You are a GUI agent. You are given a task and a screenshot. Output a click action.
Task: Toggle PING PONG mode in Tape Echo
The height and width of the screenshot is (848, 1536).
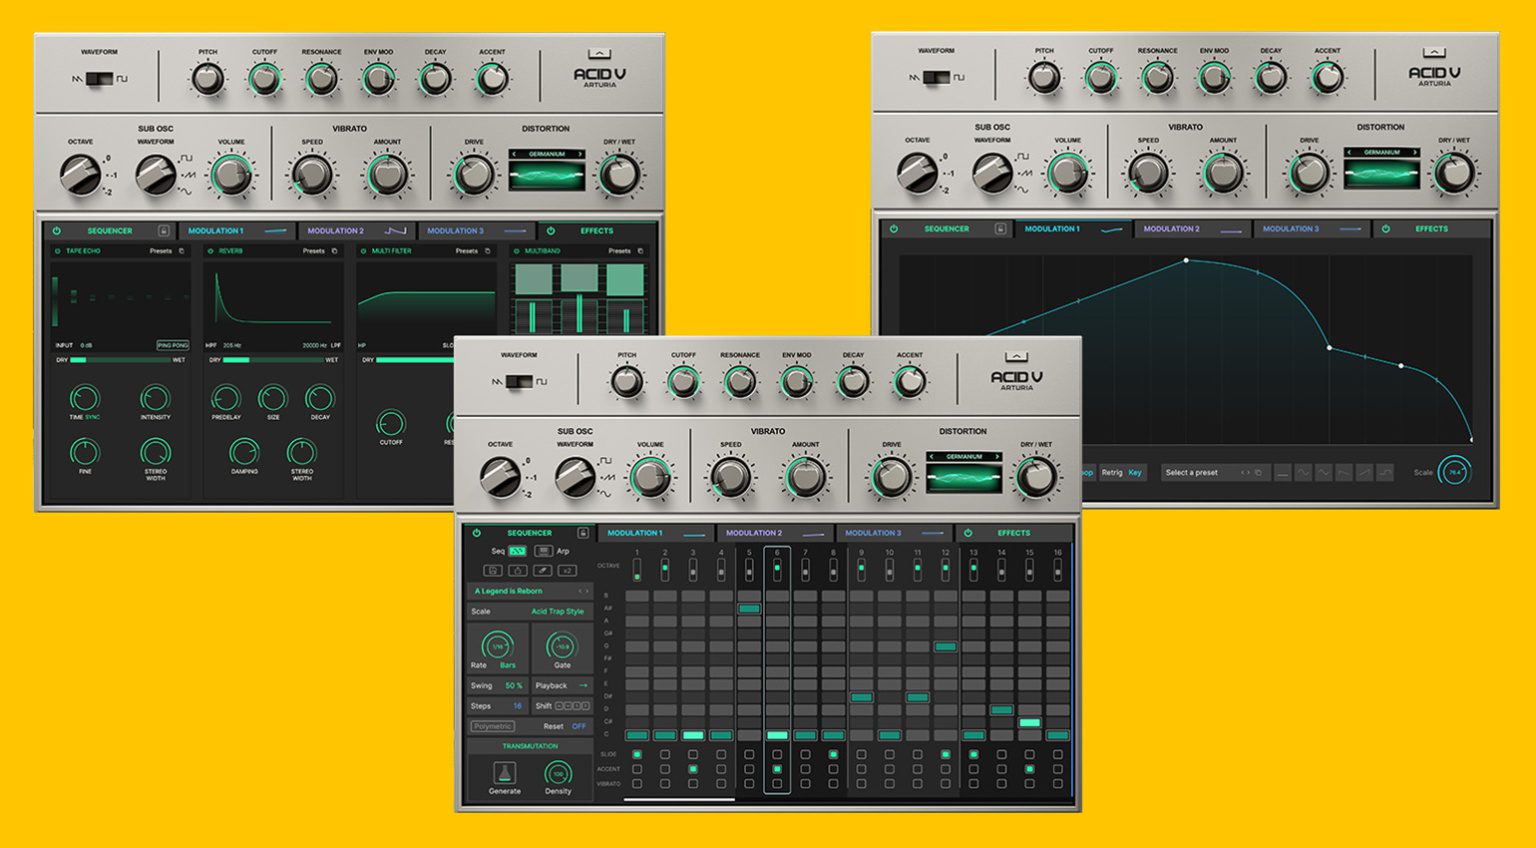click(x=173, y=345)
